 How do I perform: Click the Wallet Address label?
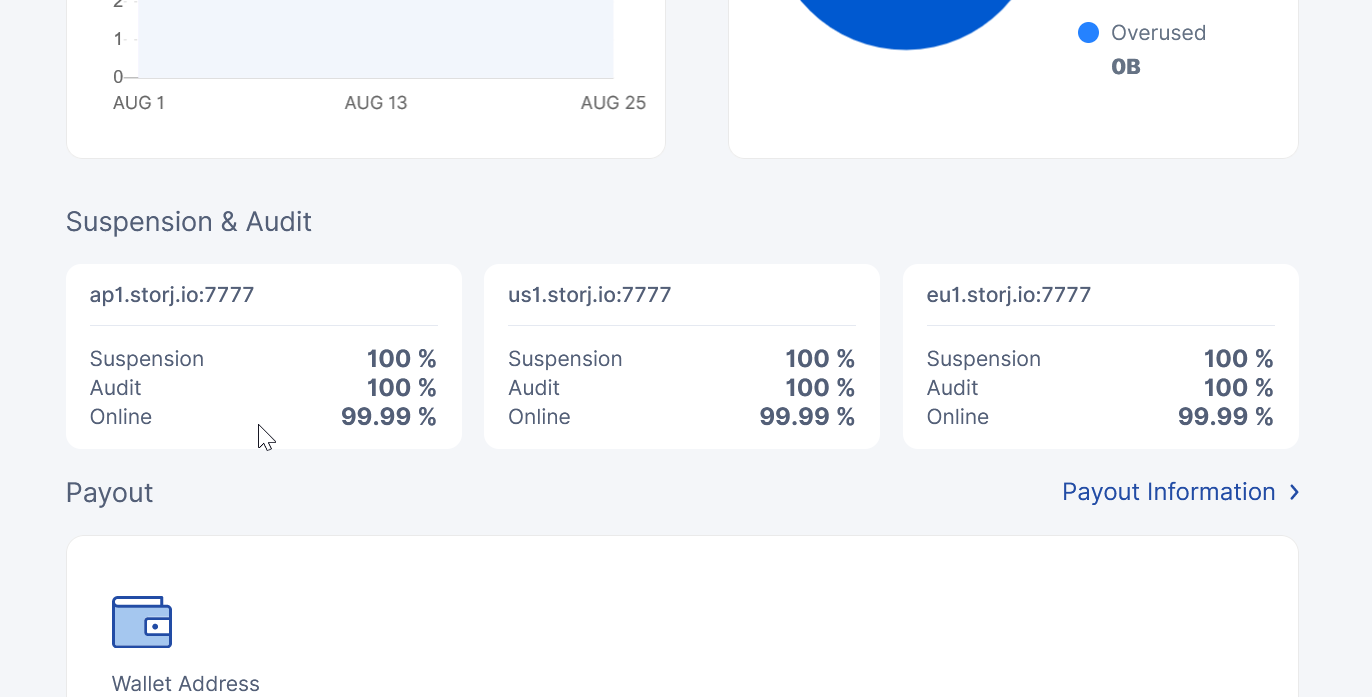pyautogui.click(x=186, y=684)
